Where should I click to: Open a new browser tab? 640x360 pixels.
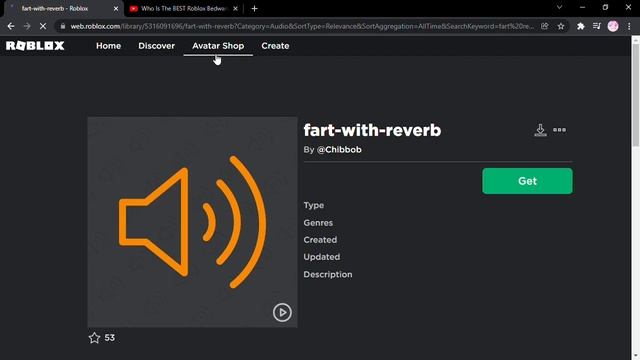254,8
